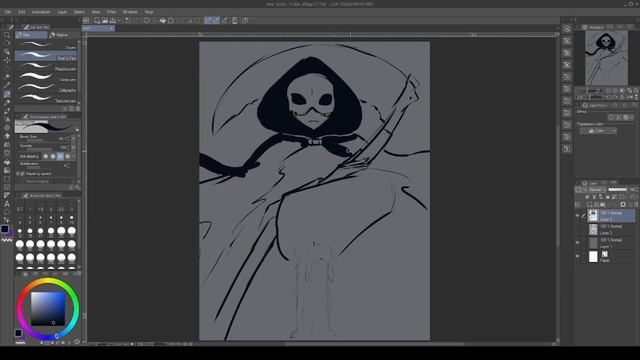640x360 pixels.
Task: Open the File menu
Action: pyautogui.click(x=8, y=12)
